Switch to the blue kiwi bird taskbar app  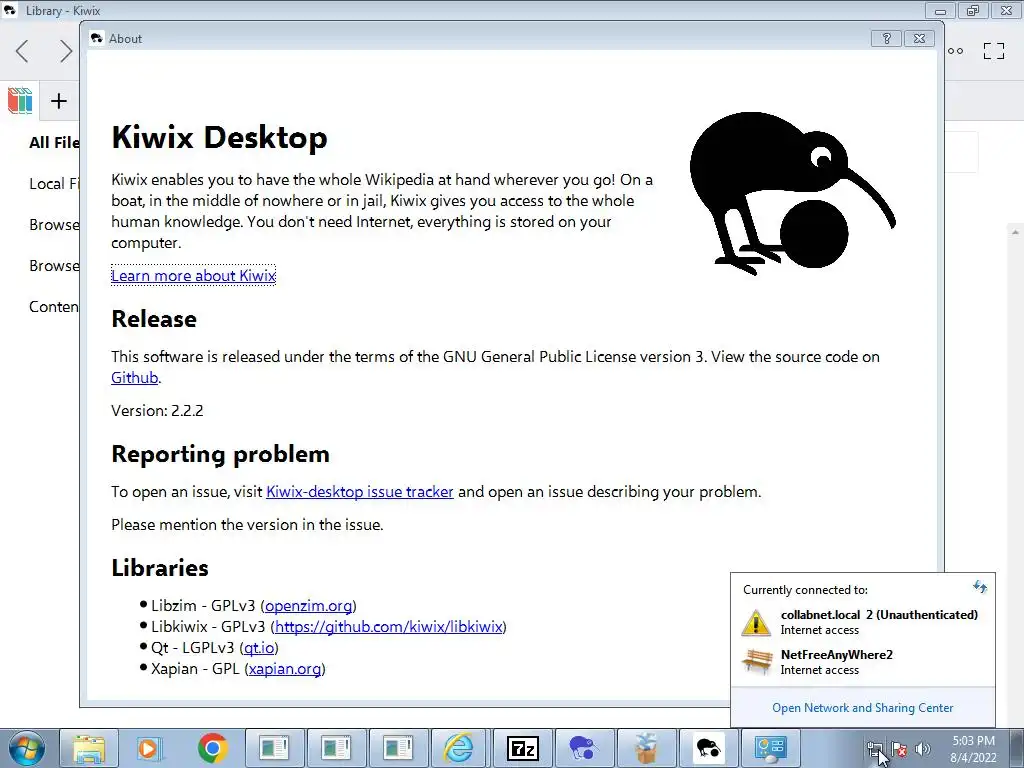point(583,748)
